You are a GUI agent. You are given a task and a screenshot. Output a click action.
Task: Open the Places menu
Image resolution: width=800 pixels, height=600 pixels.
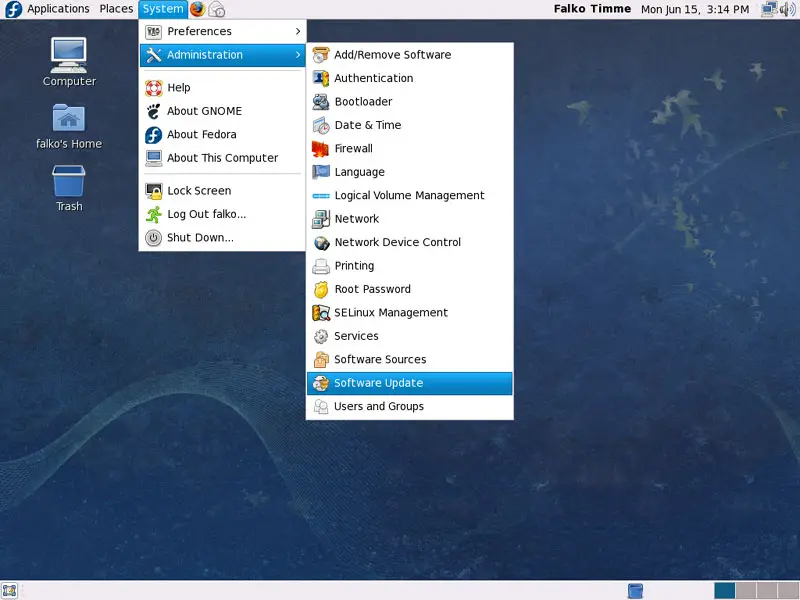116,9
